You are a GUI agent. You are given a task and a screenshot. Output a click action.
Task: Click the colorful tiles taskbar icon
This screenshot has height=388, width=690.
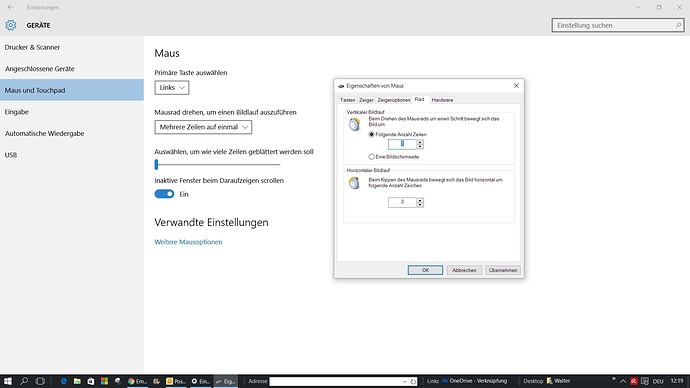[x=104, y=381]
